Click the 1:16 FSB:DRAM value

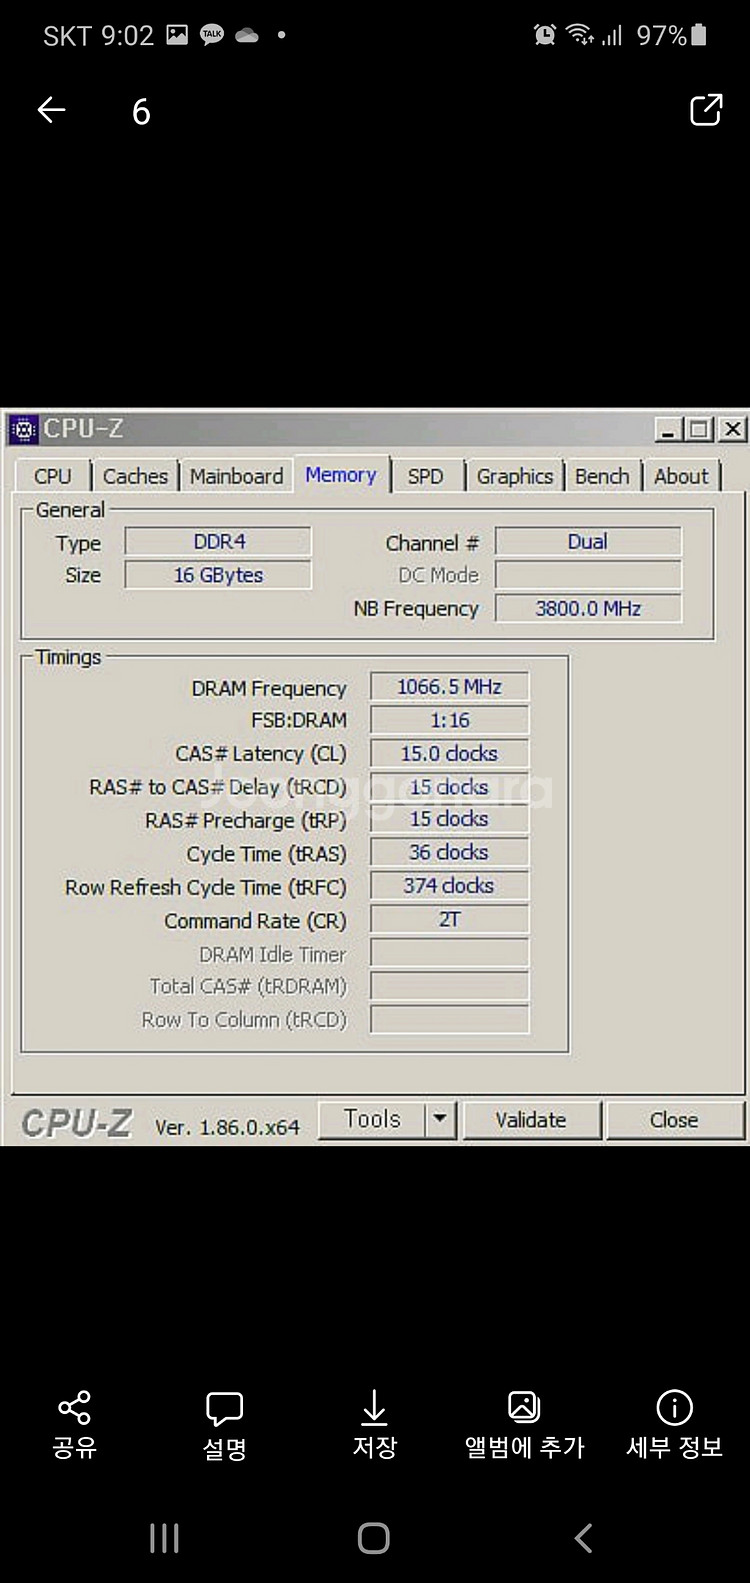tap(449, 720)
